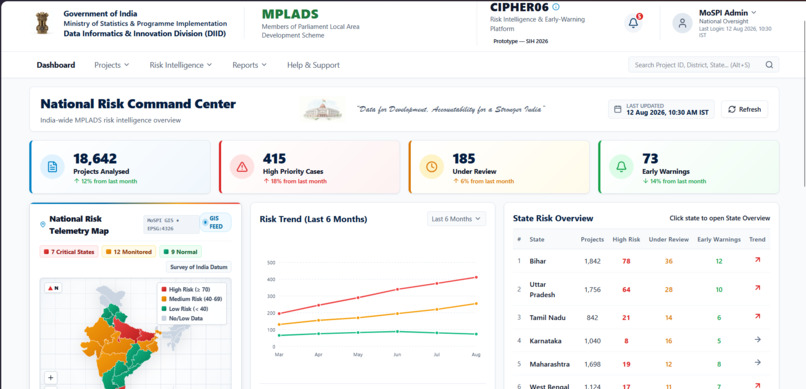Click the Under Review column header
Image resolution: width=806 pixels, height=389 pixels.
668,239
